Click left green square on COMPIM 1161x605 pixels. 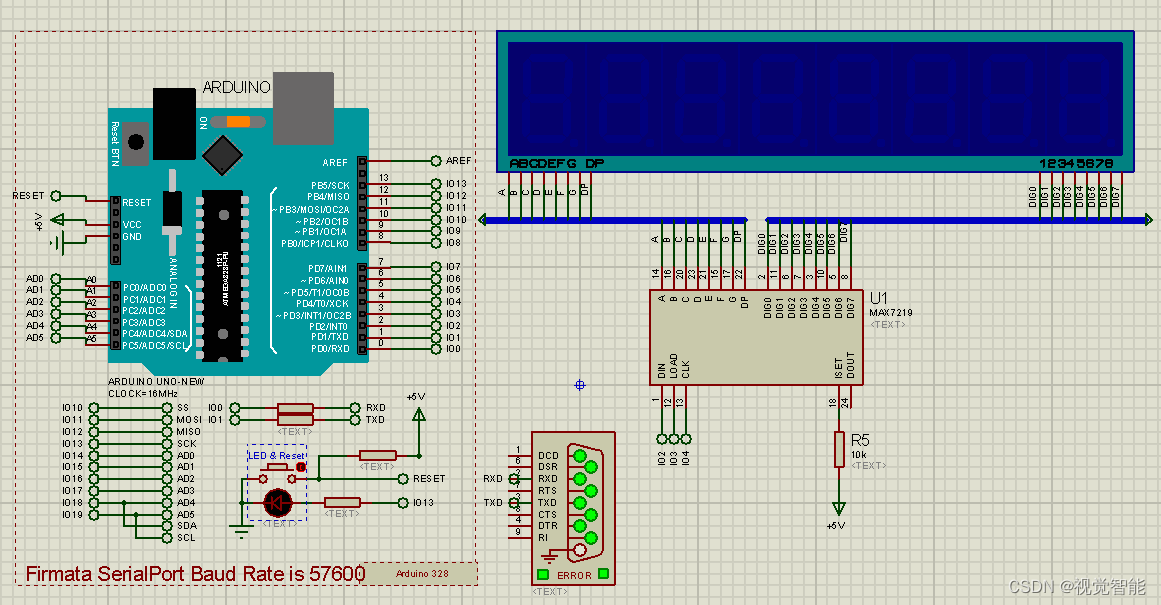click(x=543, y=575)
